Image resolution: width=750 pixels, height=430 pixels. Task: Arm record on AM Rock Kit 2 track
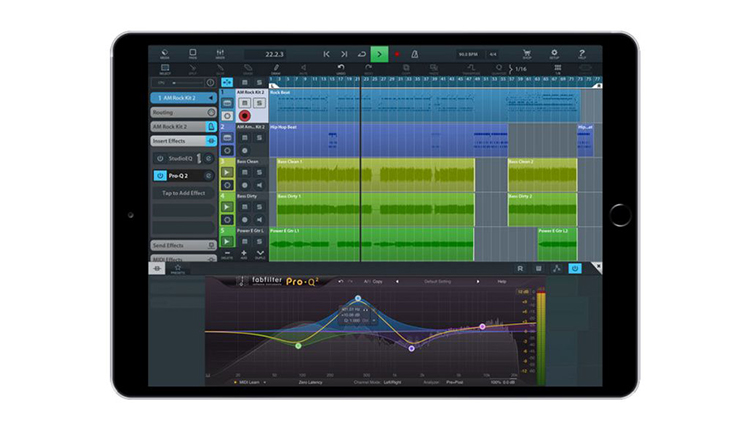(x=244, y=115)
